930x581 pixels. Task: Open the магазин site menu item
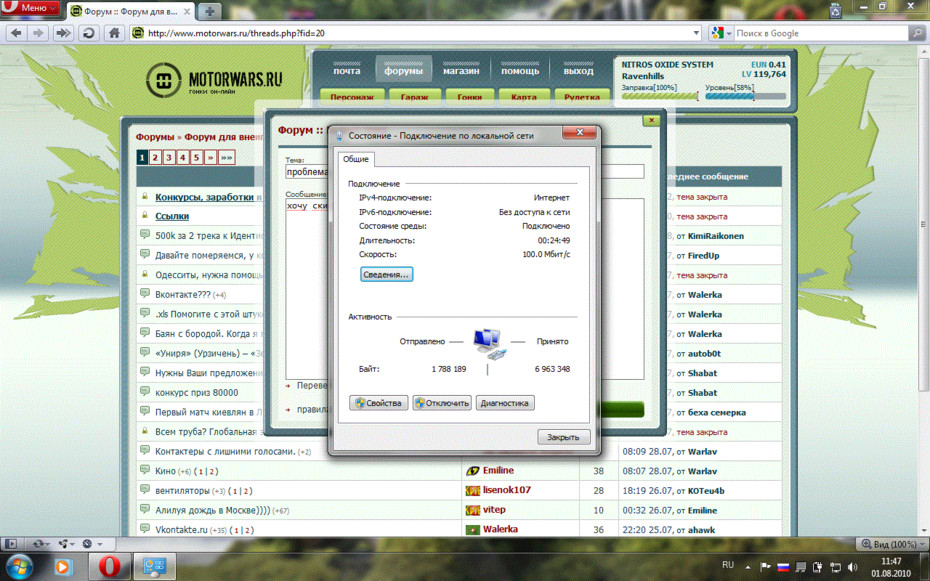(461, 71)
